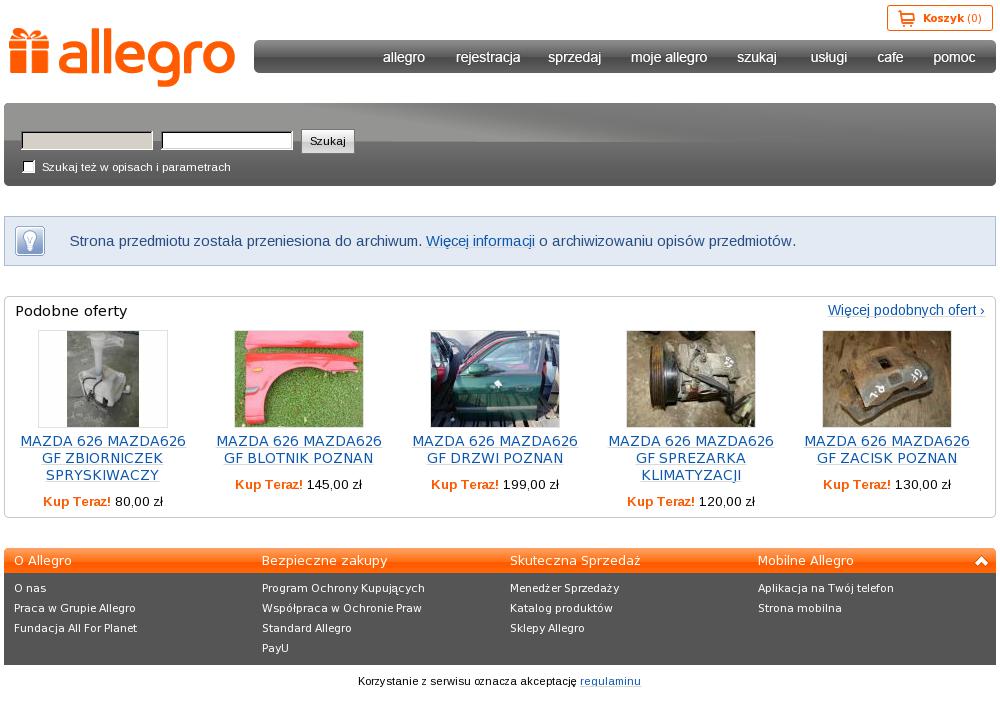This screenshot has width=1000, height=701.
Task: Open Praca w Grupie Allegro link
Action: click(75, 608)
